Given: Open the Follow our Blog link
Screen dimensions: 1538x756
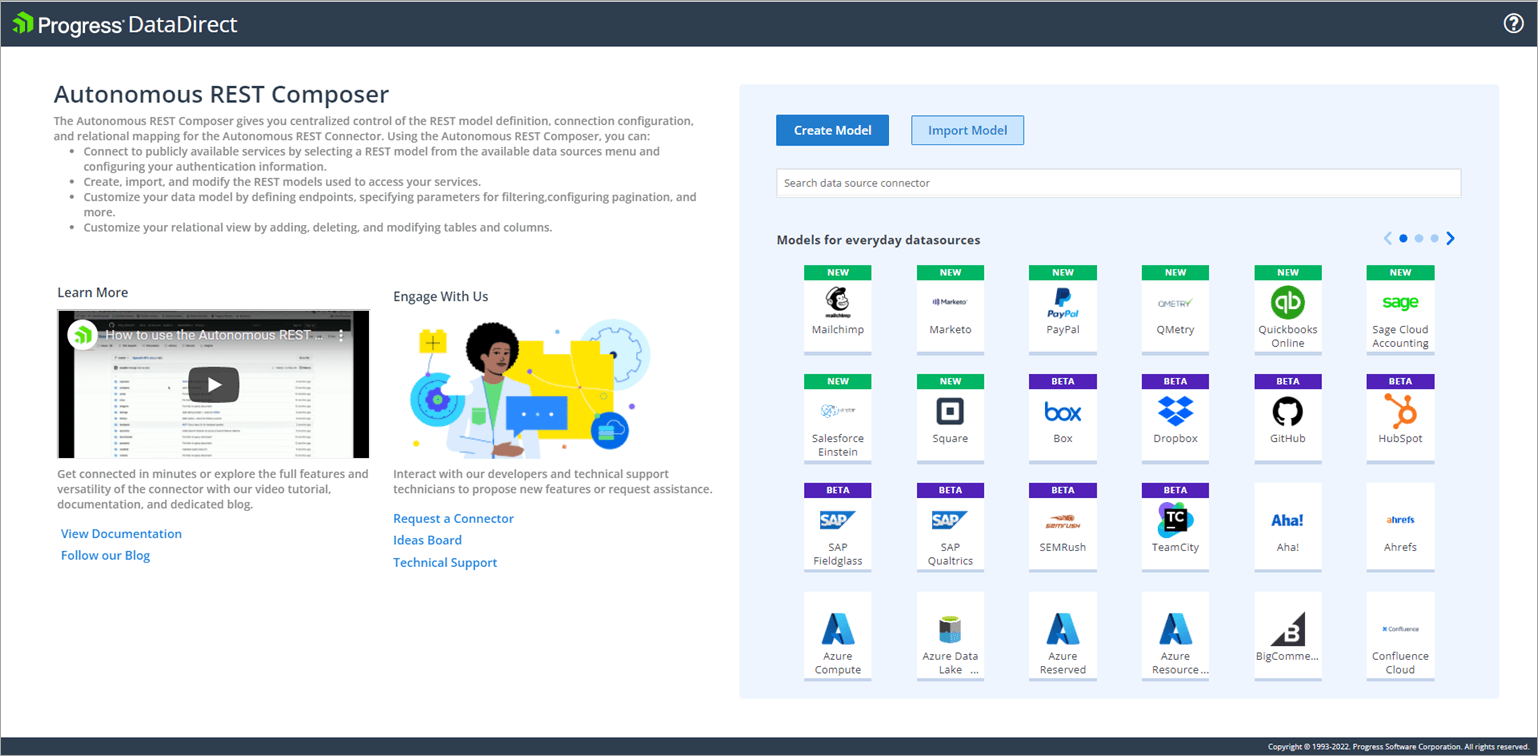Looking at the screenshot, I should 105,555.
